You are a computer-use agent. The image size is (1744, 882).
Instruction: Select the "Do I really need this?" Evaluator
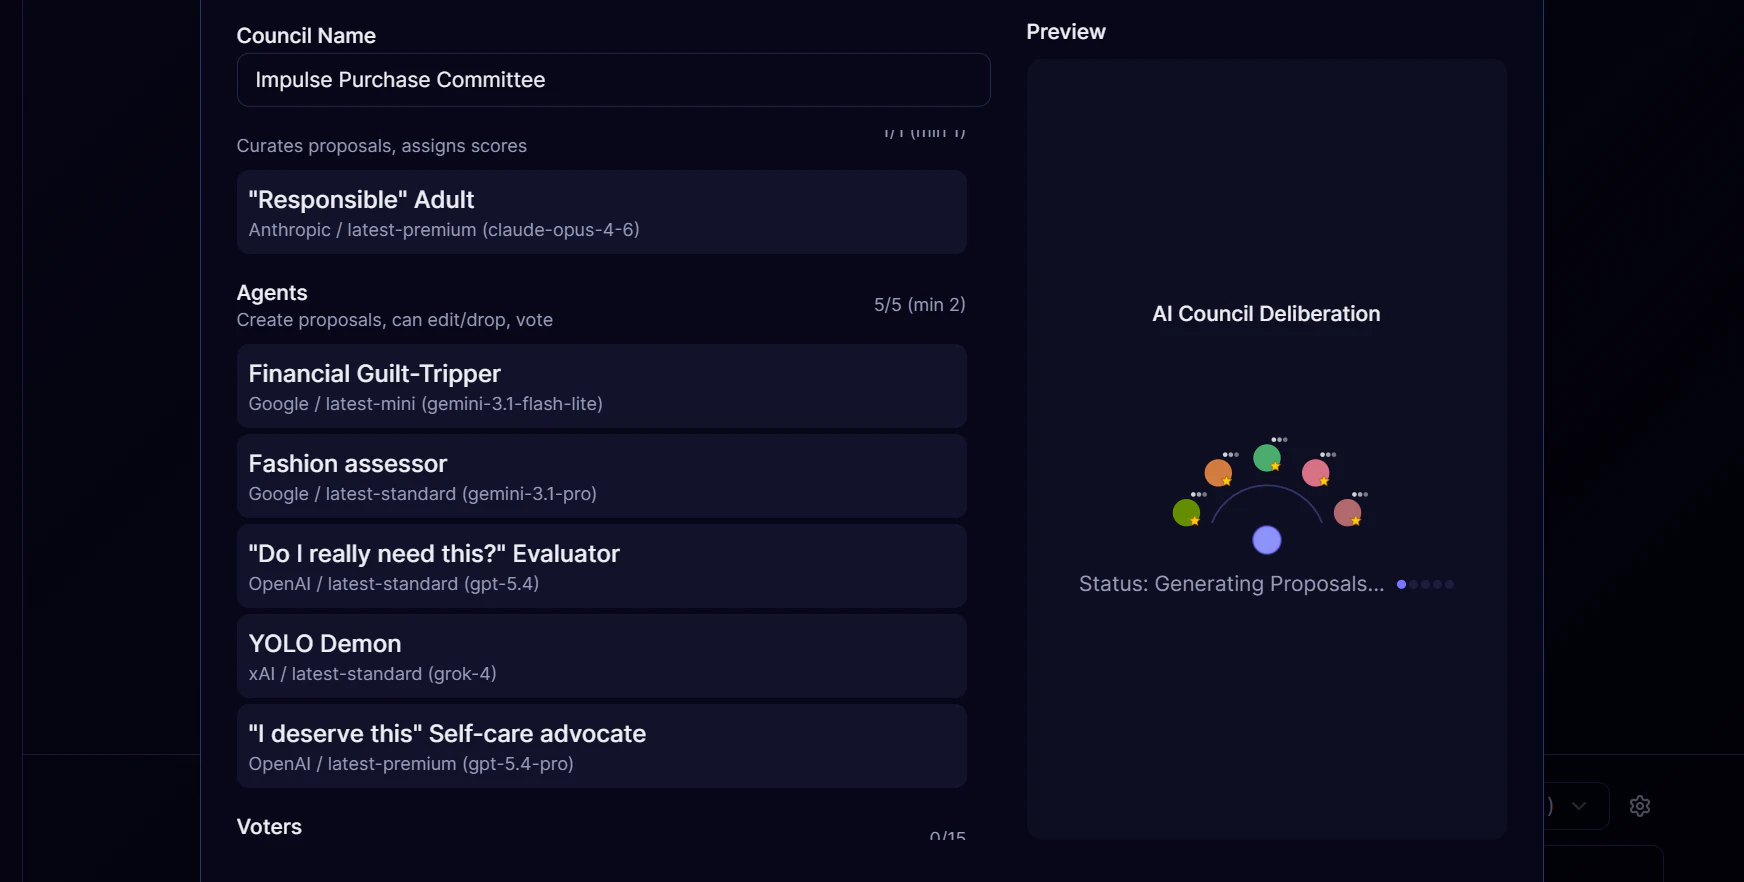coord(601,566)
